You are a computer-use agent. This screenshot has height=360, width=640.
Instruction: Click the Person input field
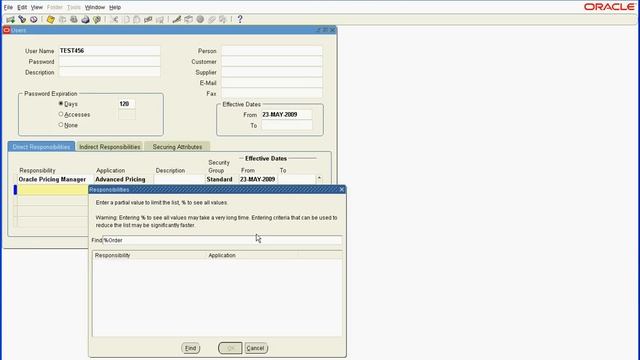point(271,51)
